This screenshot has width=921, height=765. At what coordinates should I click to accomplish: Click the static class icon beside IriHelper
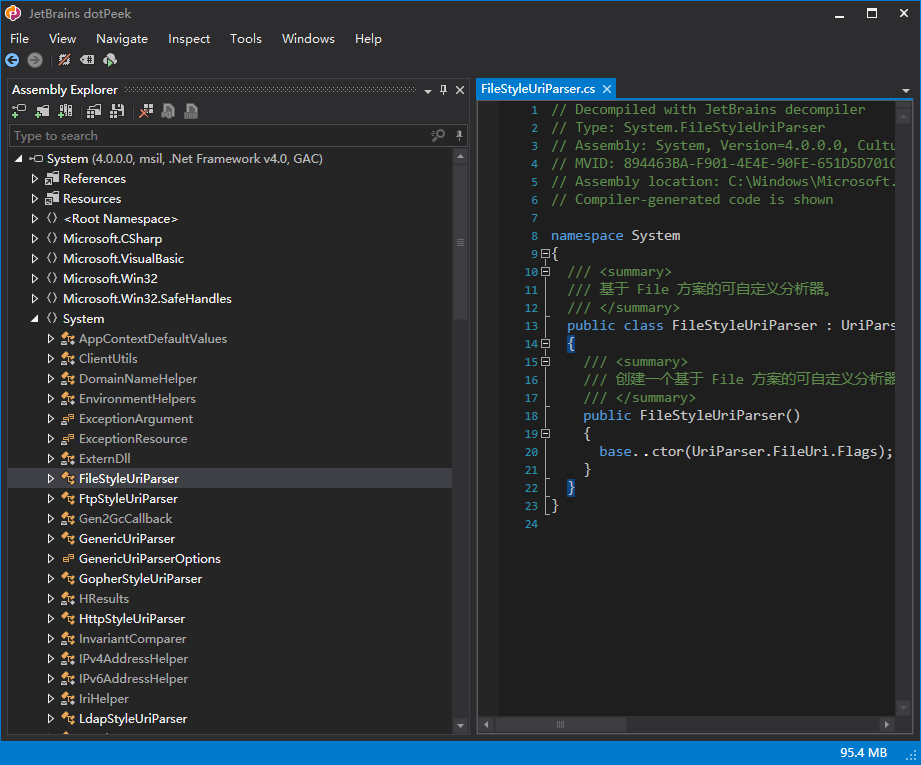pyautogui.click(x=68, y=698)
